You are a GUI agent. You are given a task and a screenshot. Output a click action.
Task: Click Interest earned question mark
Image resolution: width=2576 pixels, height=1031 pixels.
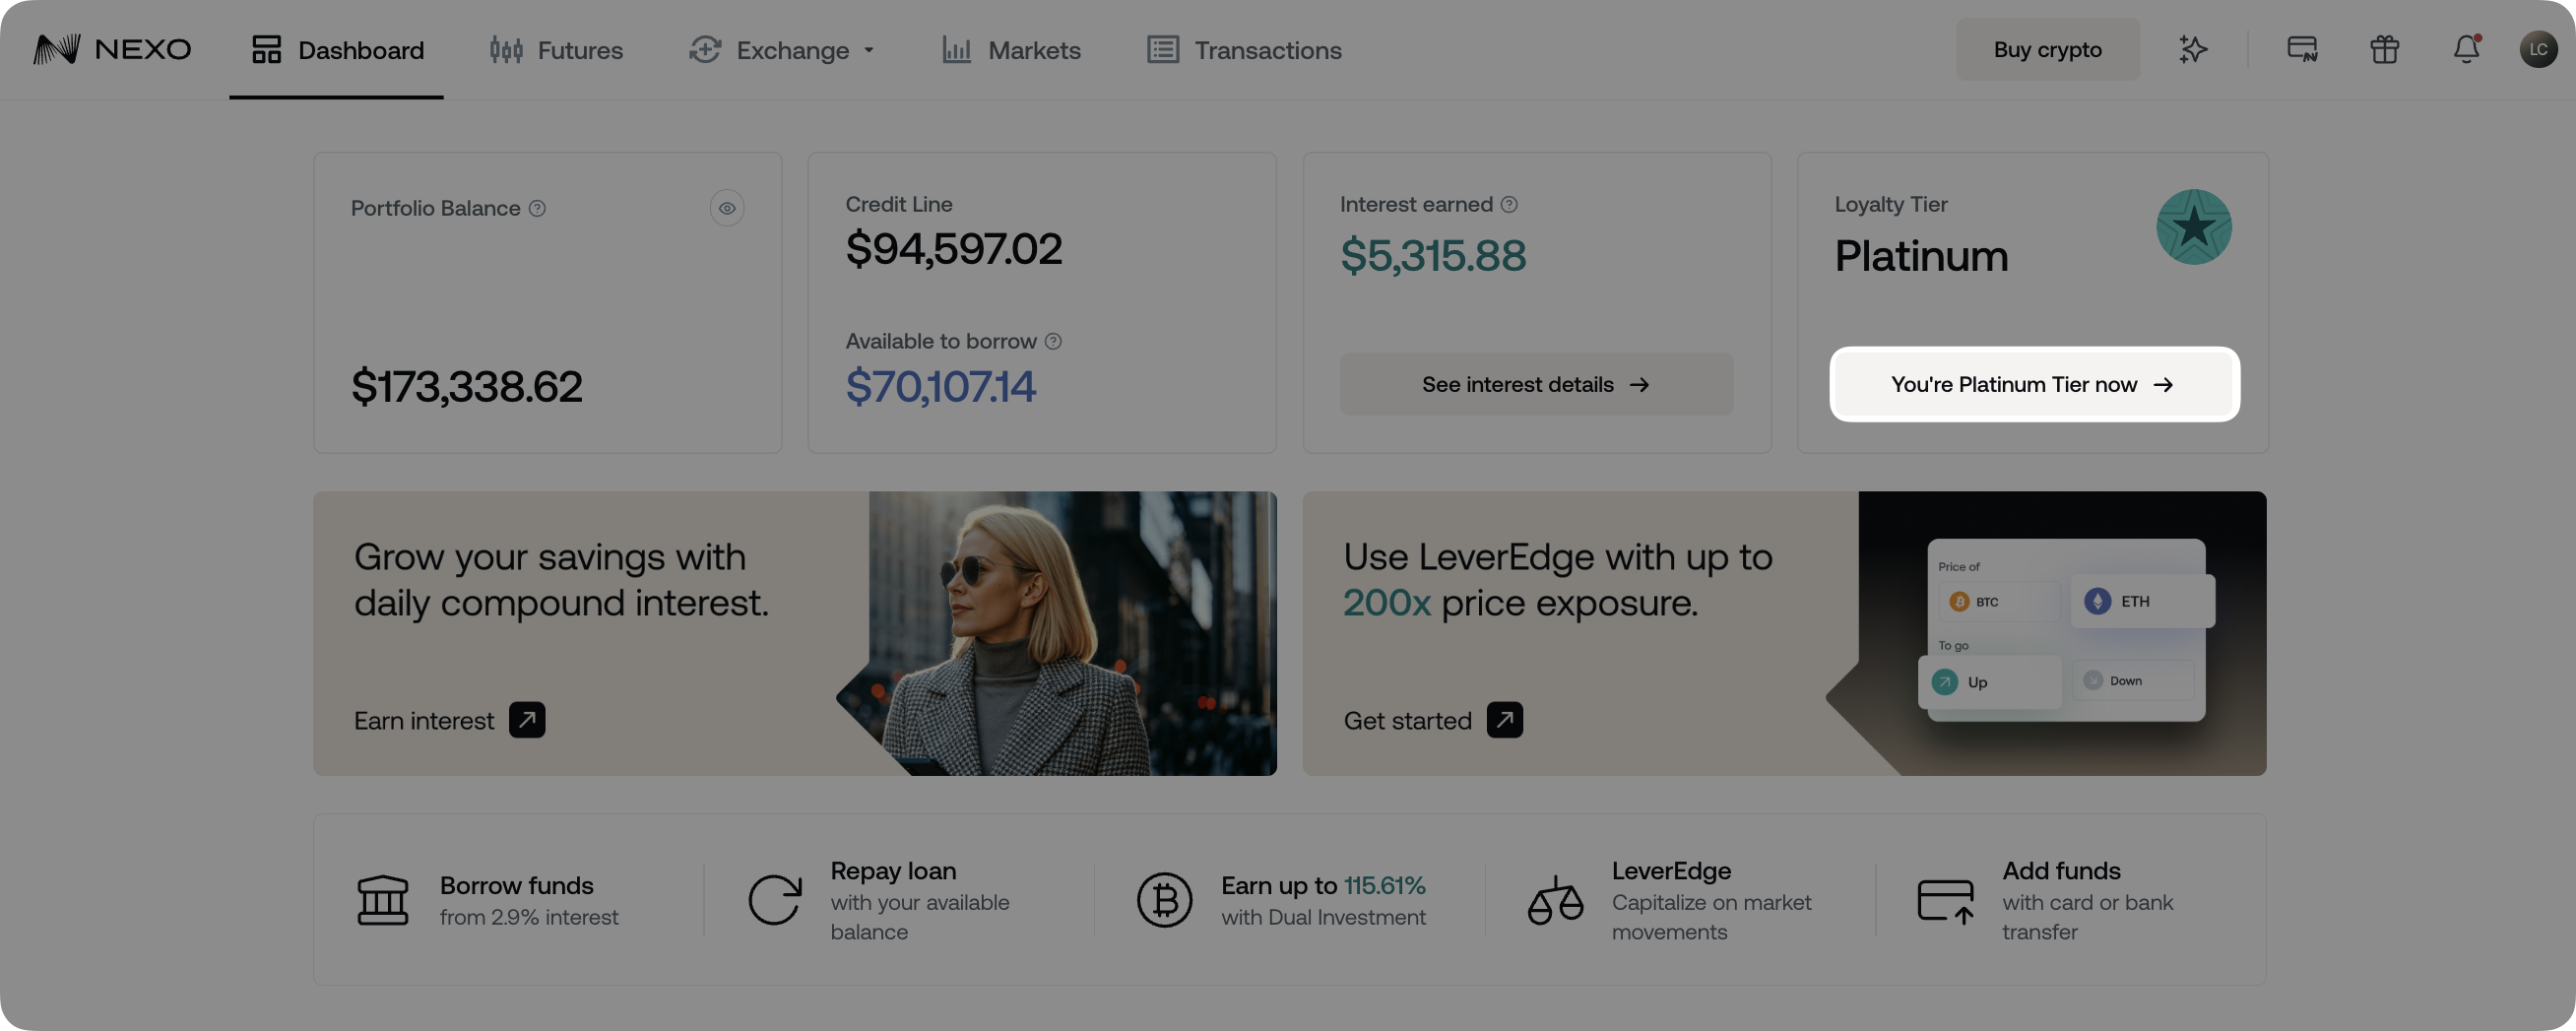(x=1508, y=204)
